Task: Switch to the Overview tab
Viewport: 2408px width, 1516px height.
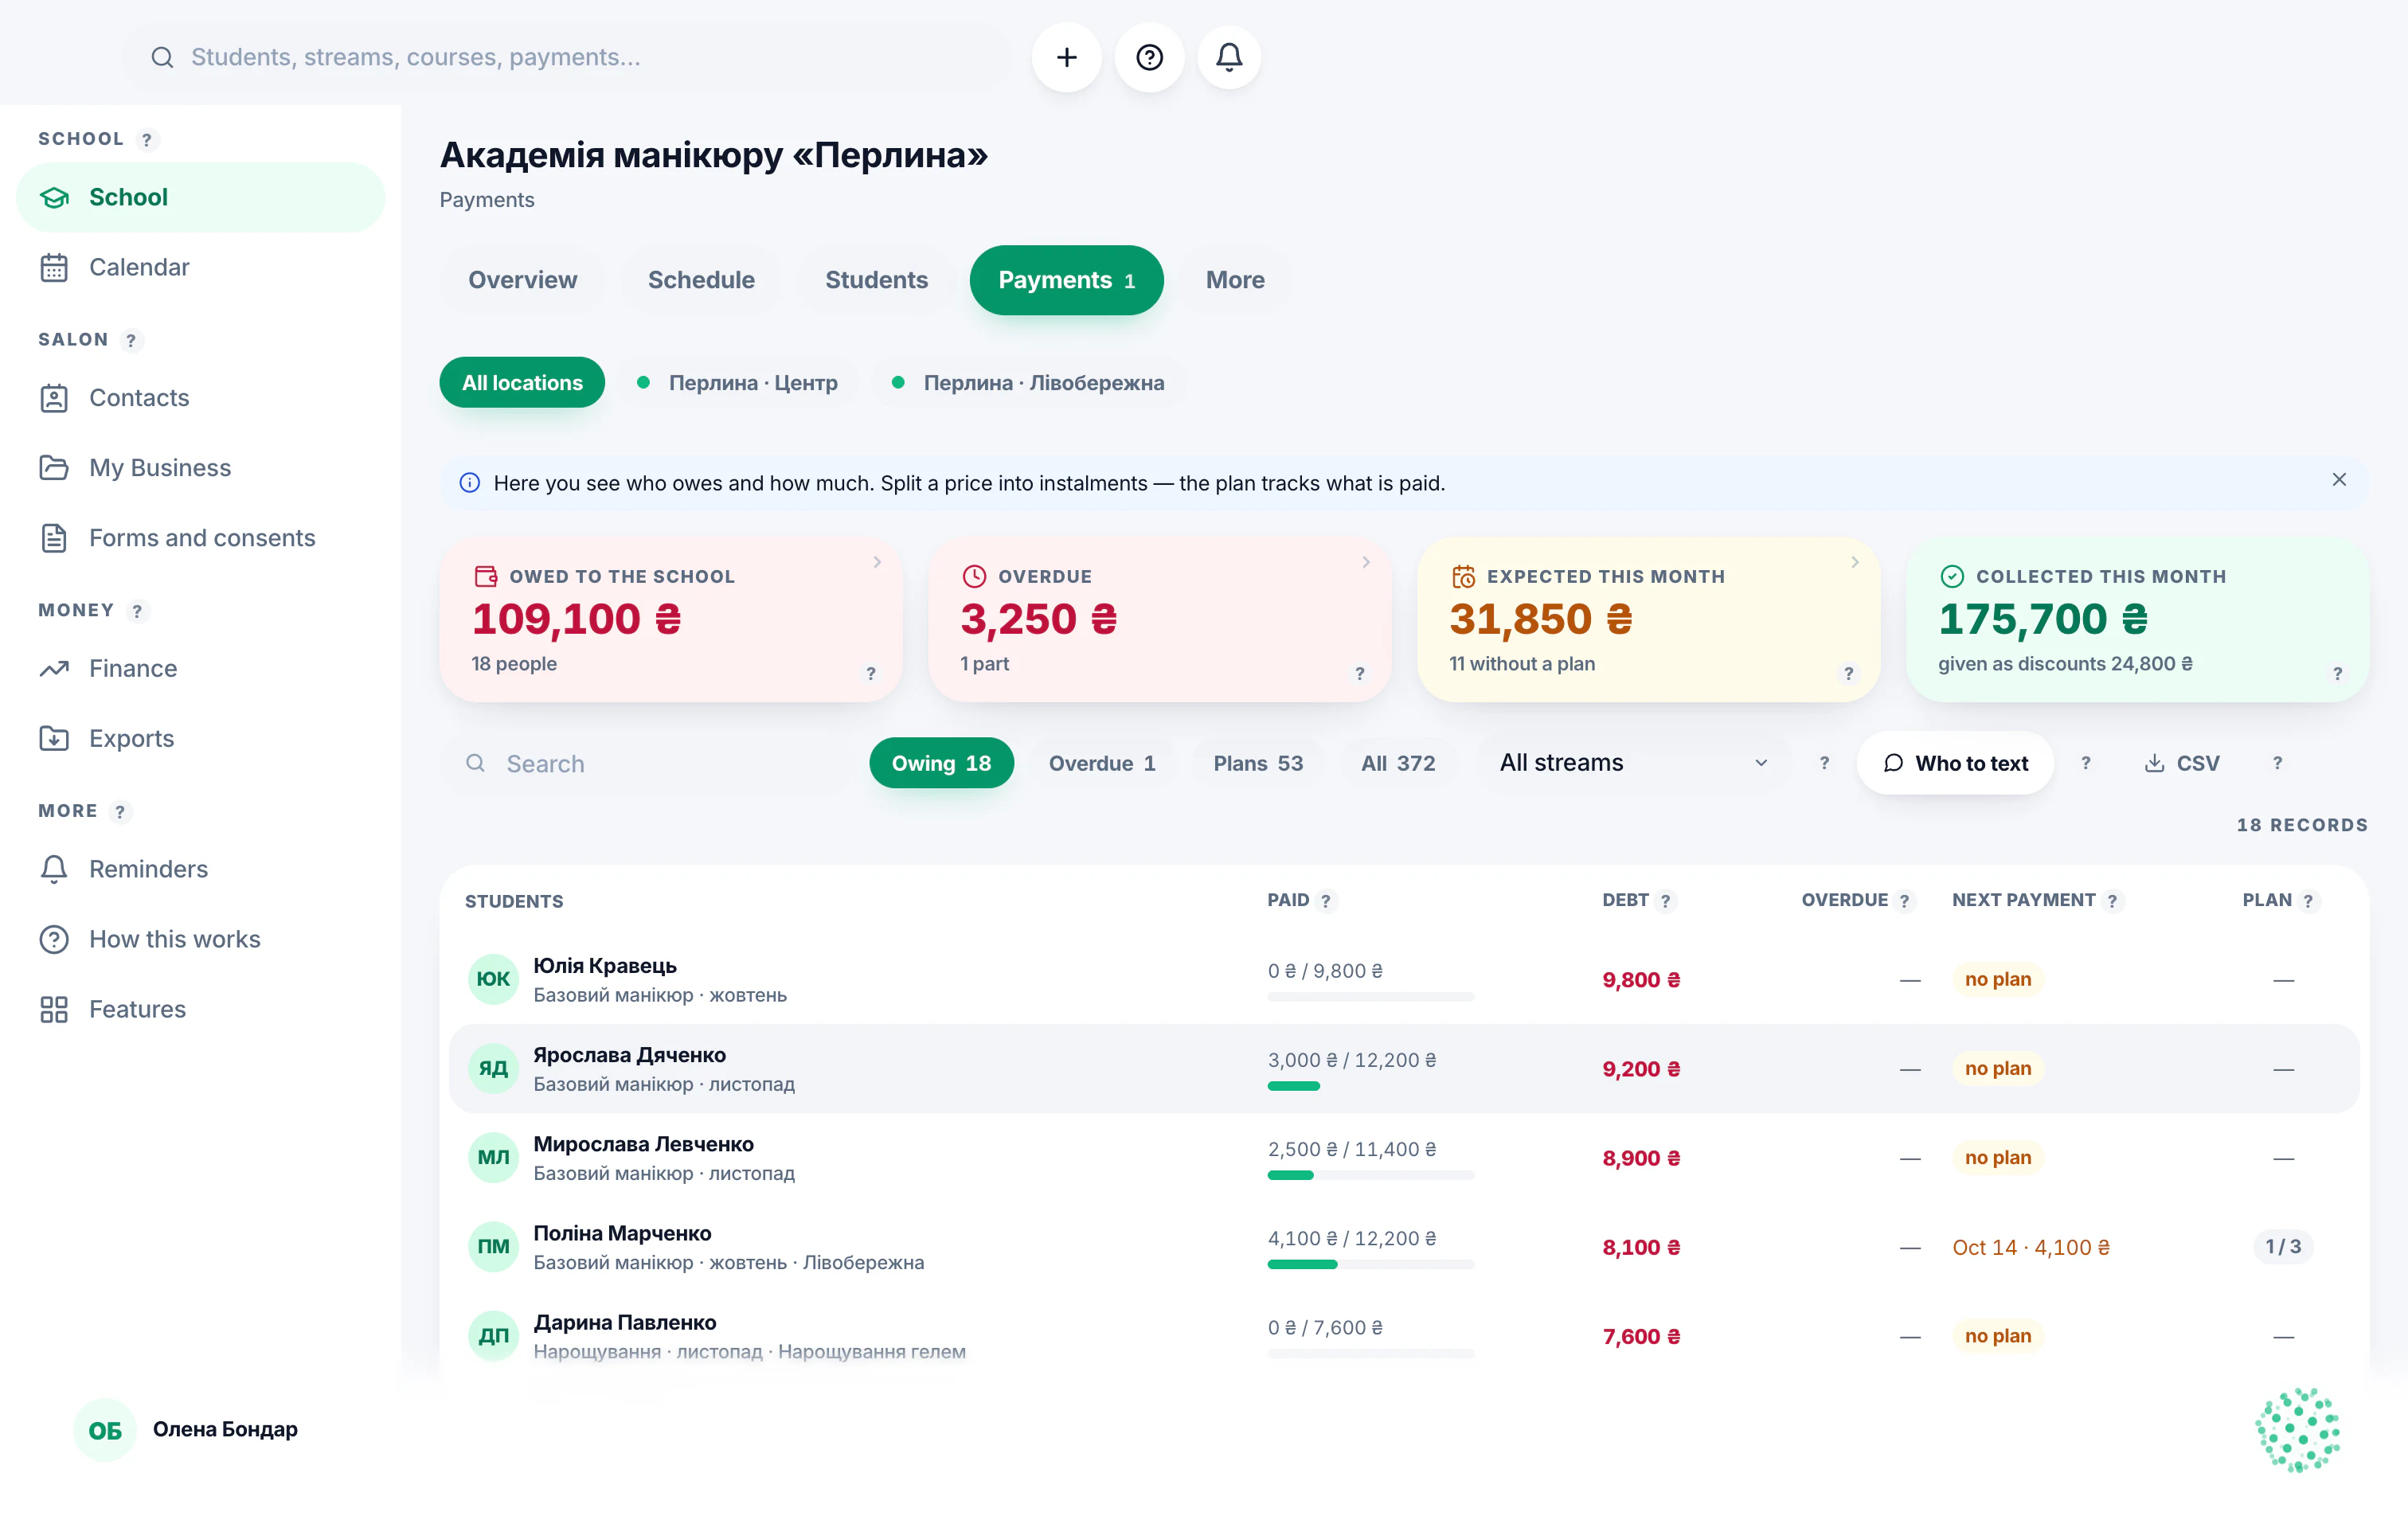Action: tap(522, 280)
